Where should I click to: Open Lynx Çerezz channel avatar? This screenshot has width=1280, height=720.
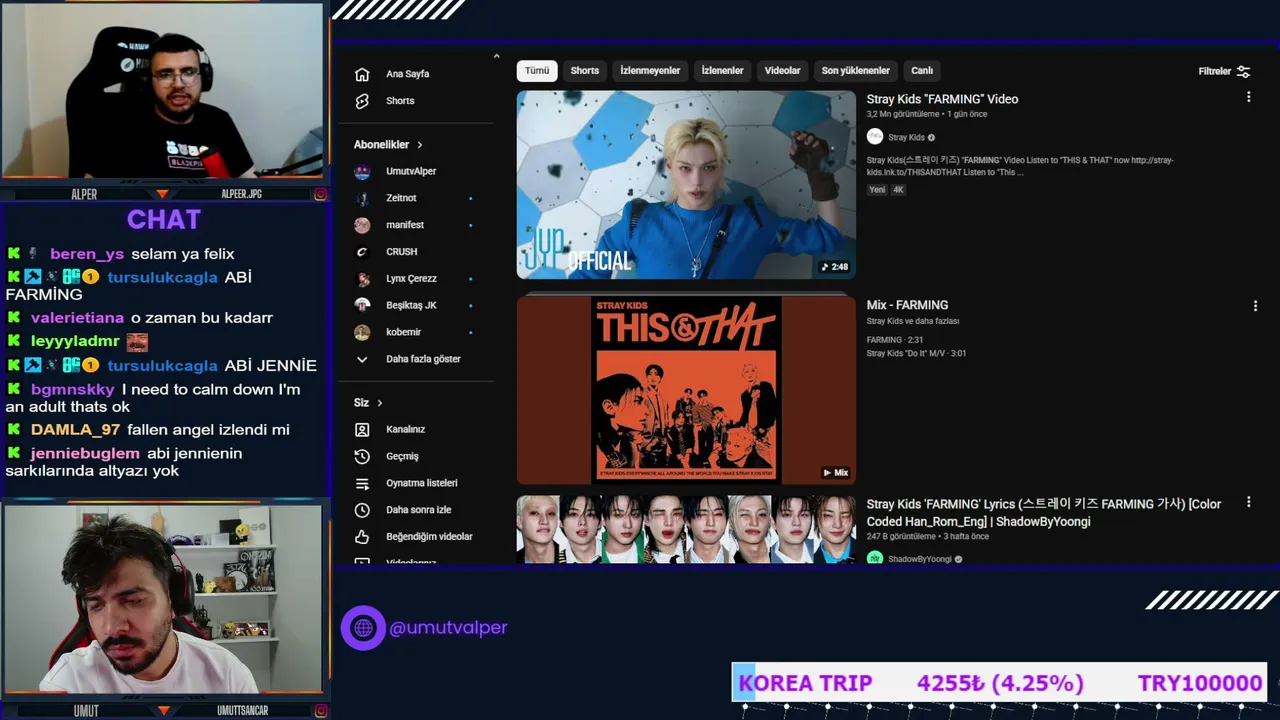(362, 279)
